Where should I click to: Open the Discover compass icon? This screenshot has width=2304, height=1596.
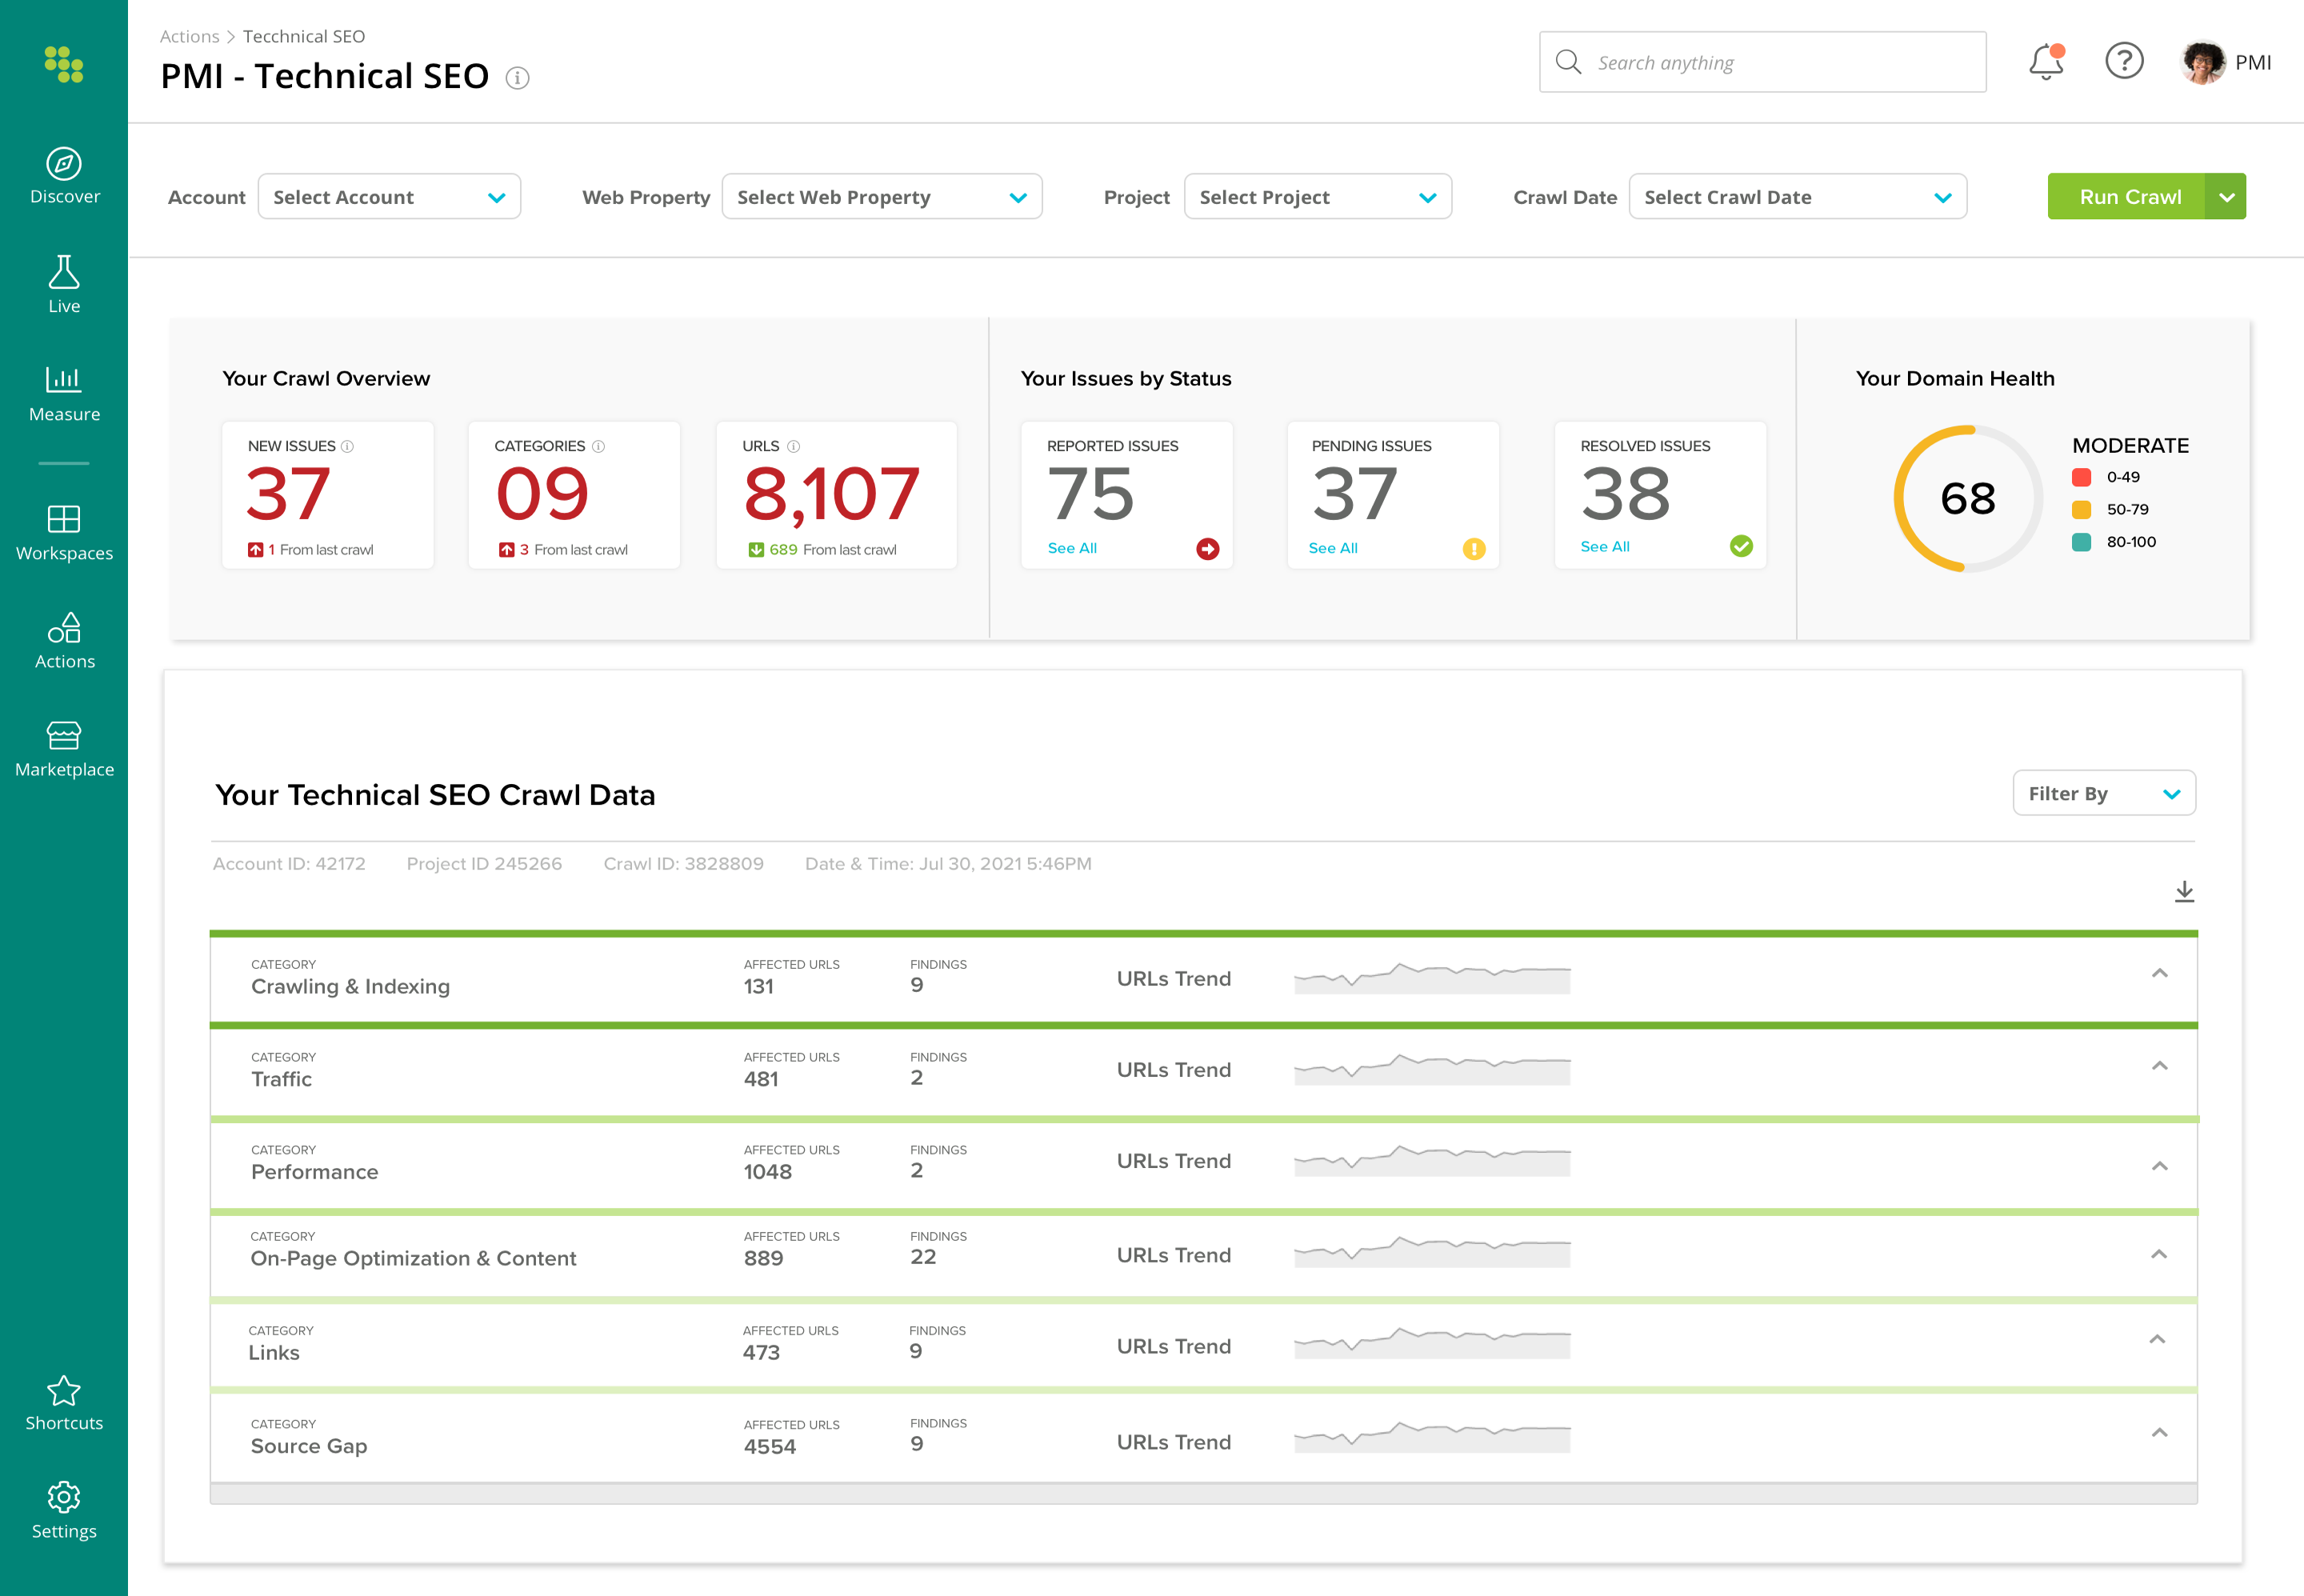pyautogui.click(x=64, y=164)
